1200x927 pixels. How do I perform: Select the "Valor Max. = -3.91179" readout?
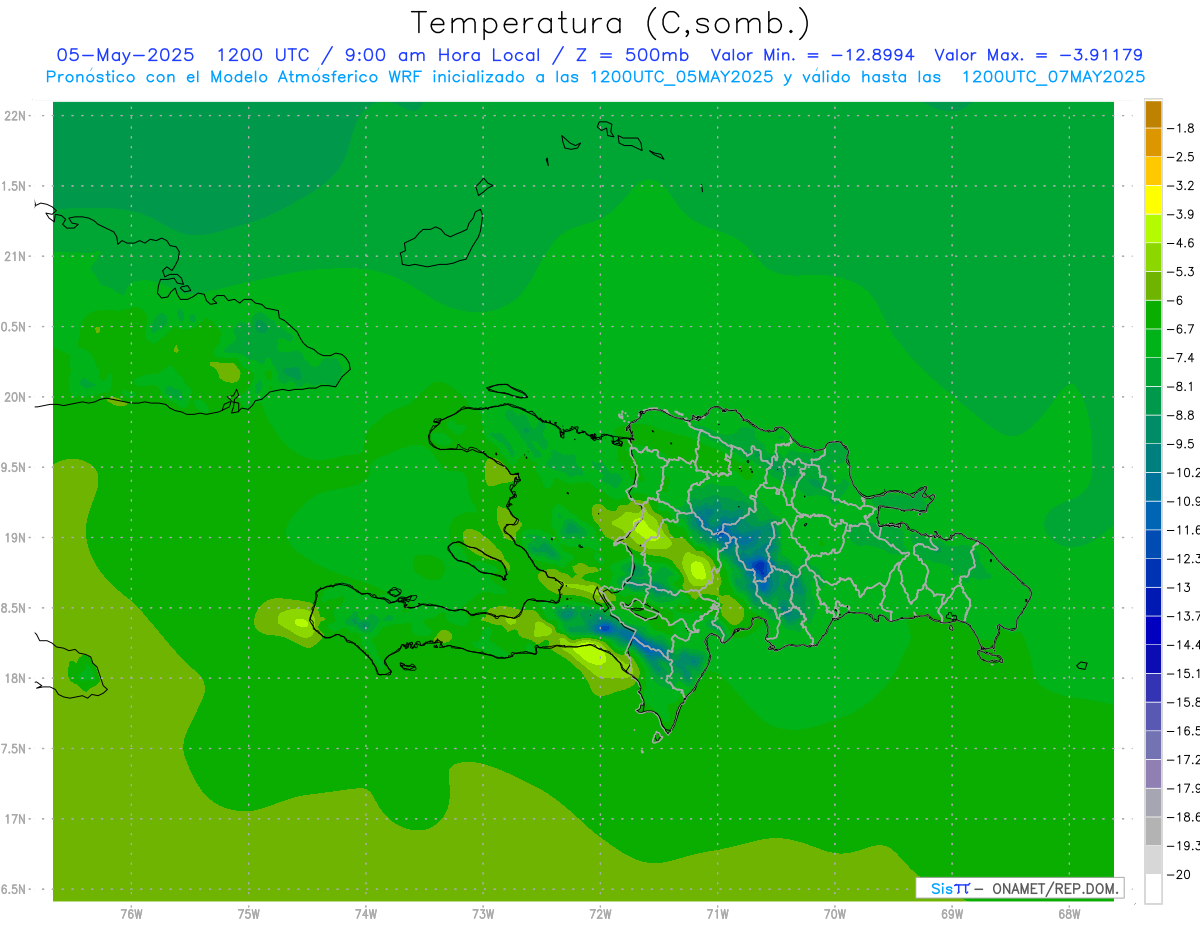click(1038, 55)
